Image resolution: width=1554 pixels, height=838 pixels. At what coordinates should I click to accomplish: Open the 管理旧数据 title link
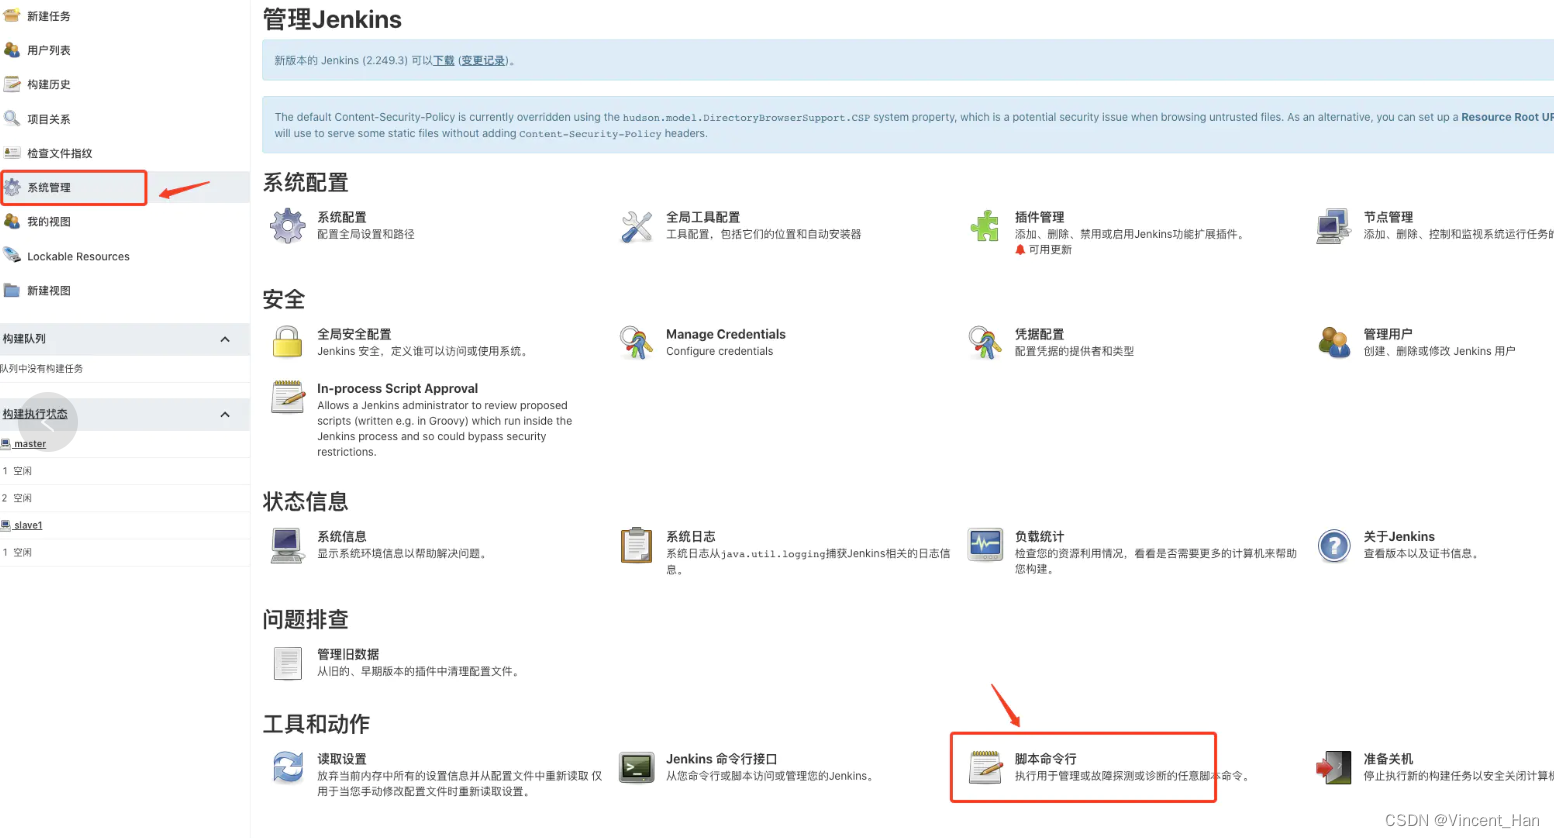coord(348,654)
